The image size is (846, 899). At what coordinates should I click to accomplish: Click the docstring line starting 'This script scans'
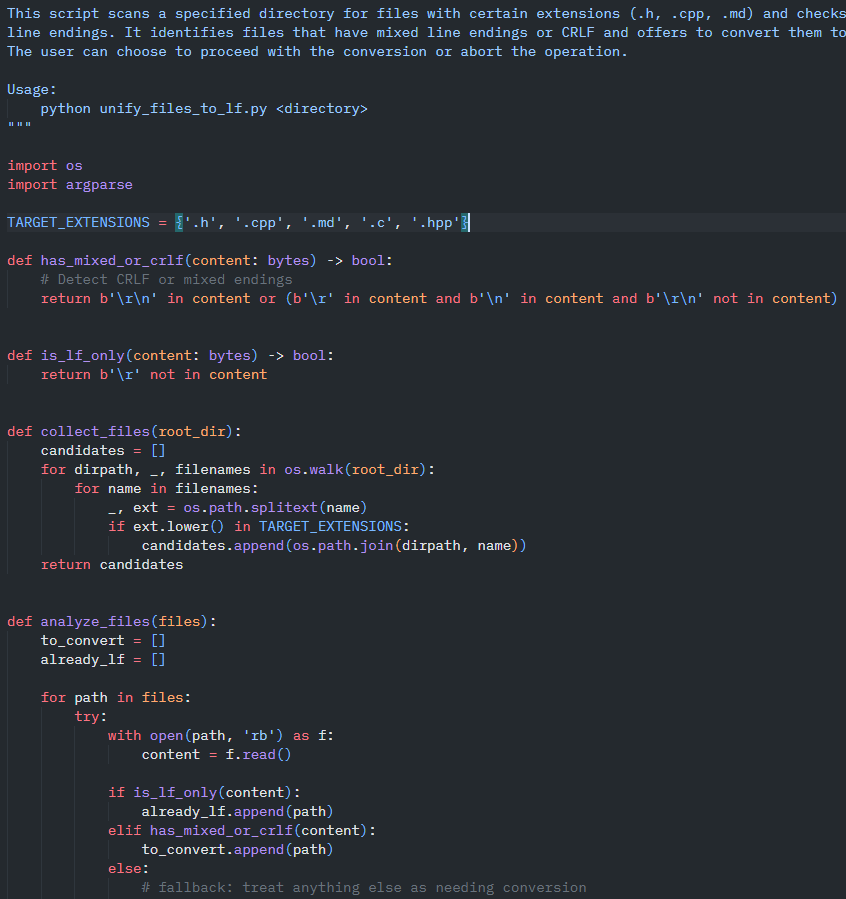click(x=426, y=13)
